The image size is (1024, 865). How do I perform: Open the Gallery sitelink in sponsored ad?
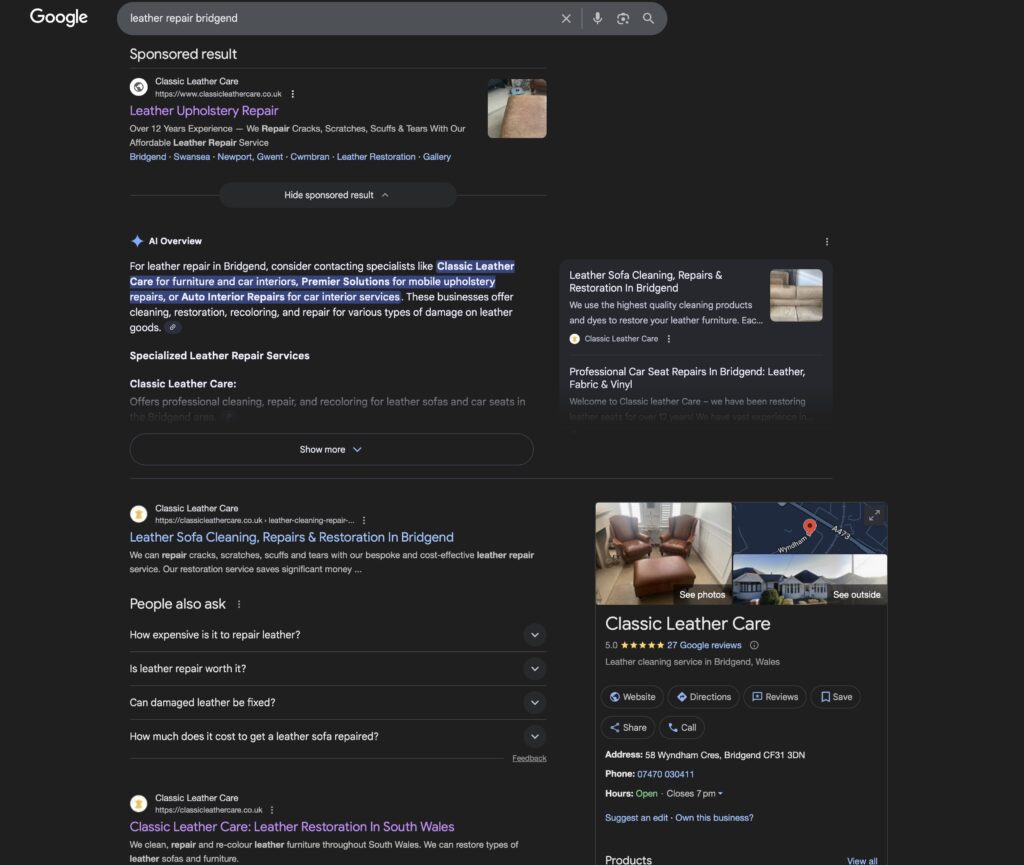(437, 157)
